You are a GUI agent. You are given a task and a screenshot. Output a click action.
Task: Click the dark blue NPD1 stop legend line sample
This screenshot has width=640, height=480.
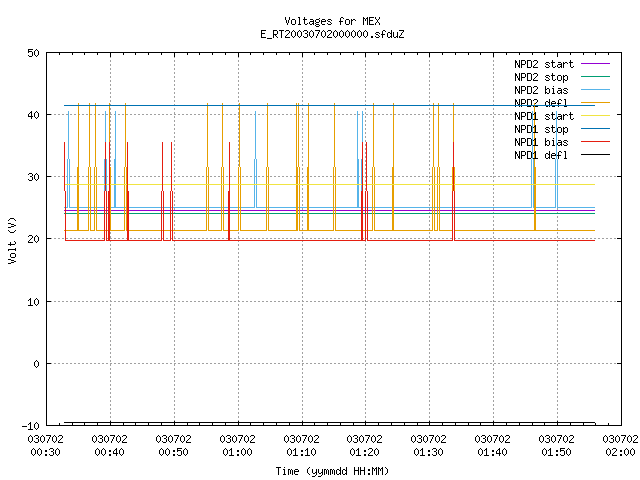[596, 129]
